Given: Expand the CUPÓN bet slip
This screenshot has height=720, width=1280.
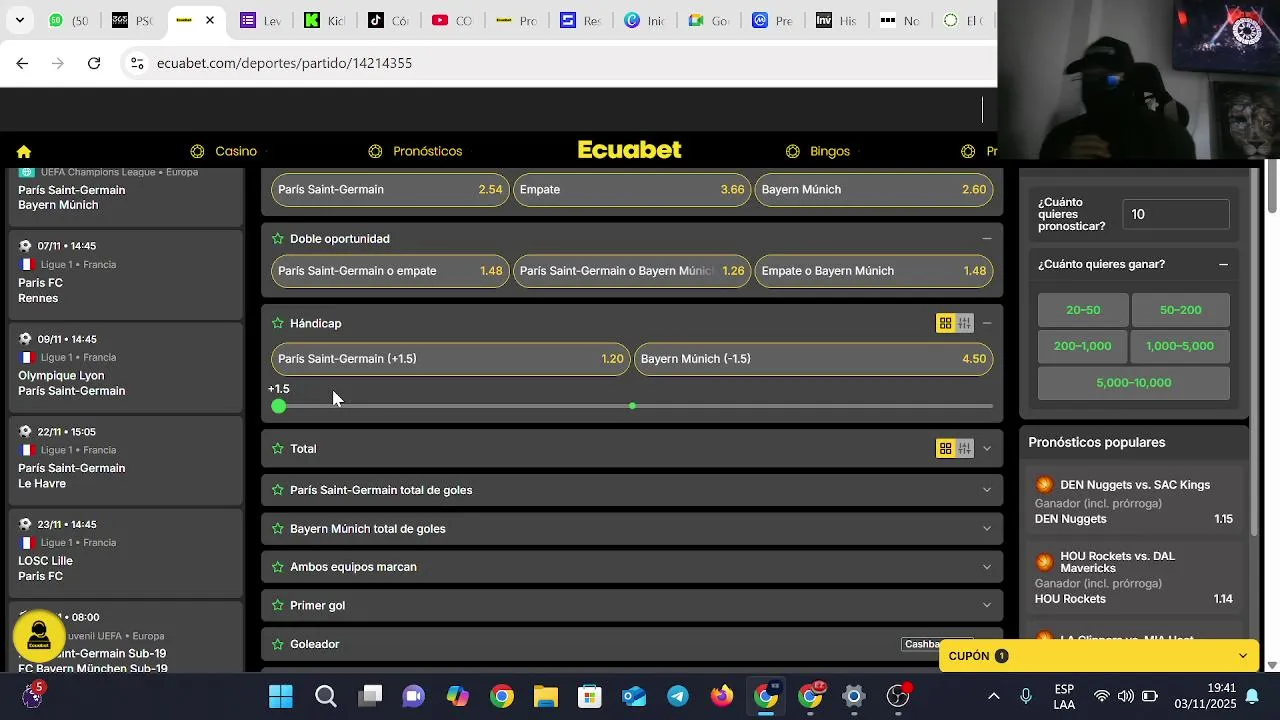Looking at the screenshot, I should pyautogui.click(x=1099, y=656).
